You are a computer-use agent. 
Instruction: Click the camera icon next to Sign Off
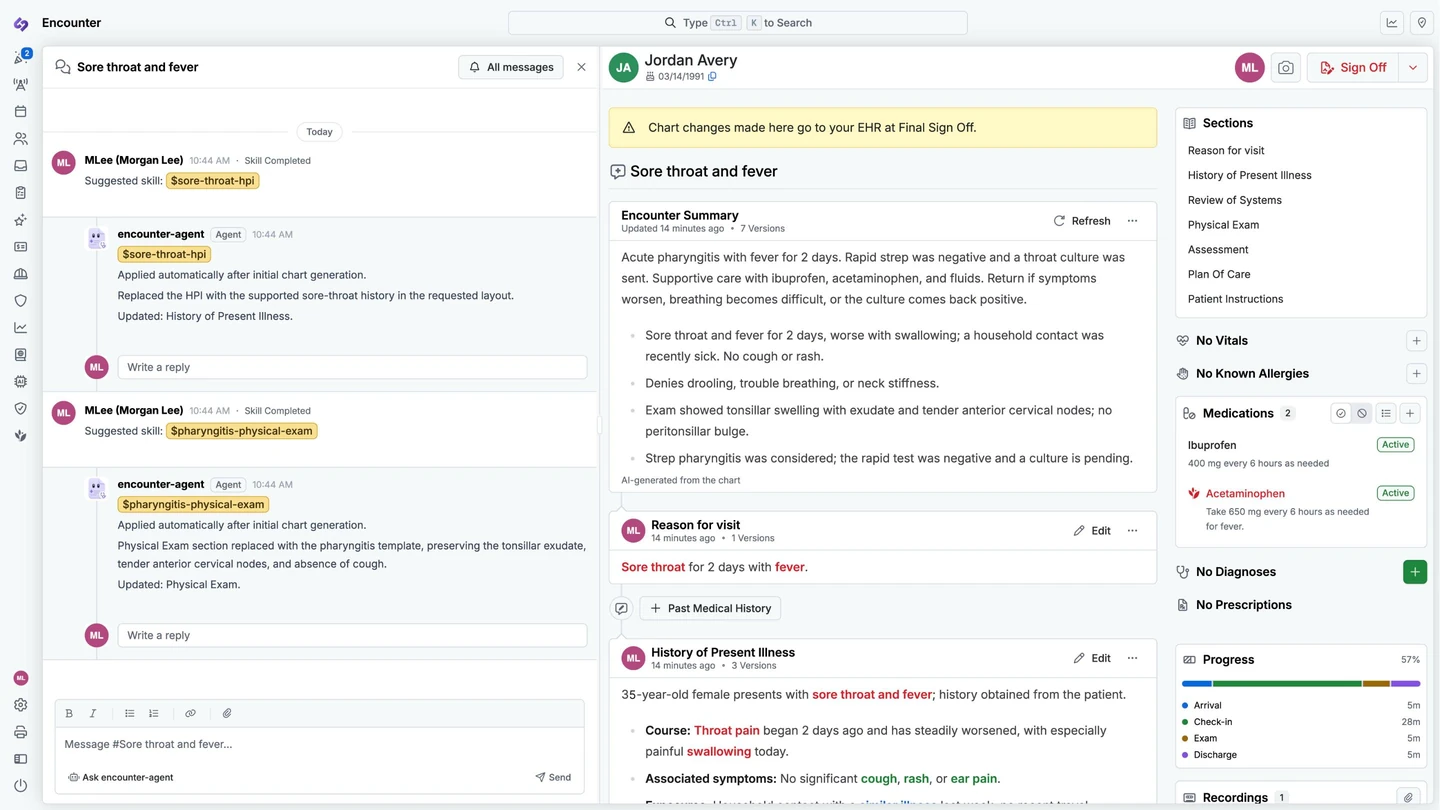(x=1286, y=67)
